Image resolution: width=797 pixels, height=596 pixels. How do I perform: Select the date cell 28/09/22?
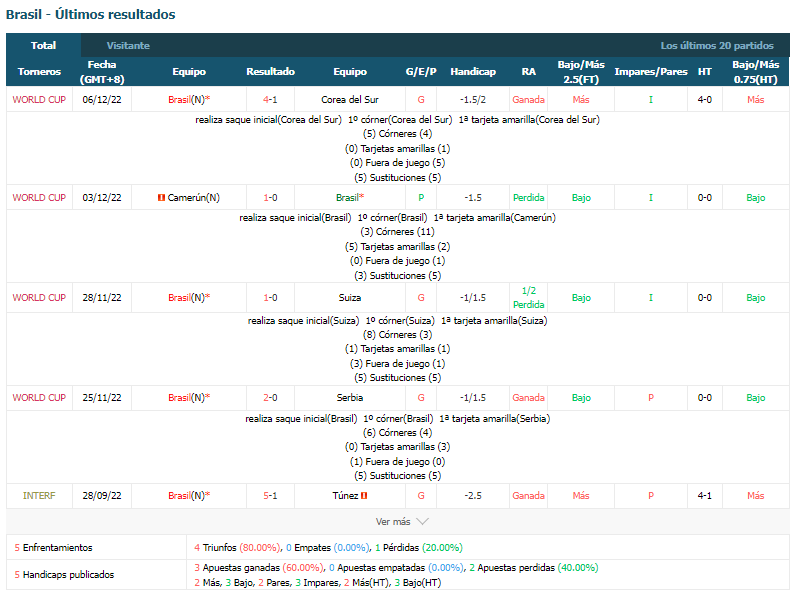click(102, 495)
